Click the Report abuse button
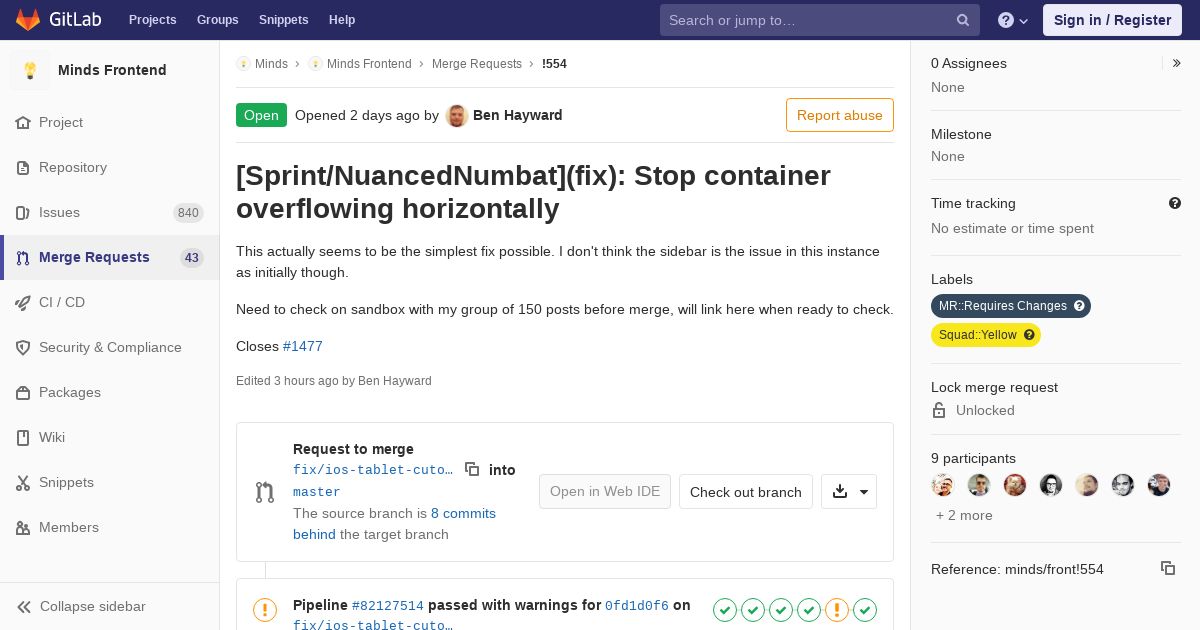 840,115
